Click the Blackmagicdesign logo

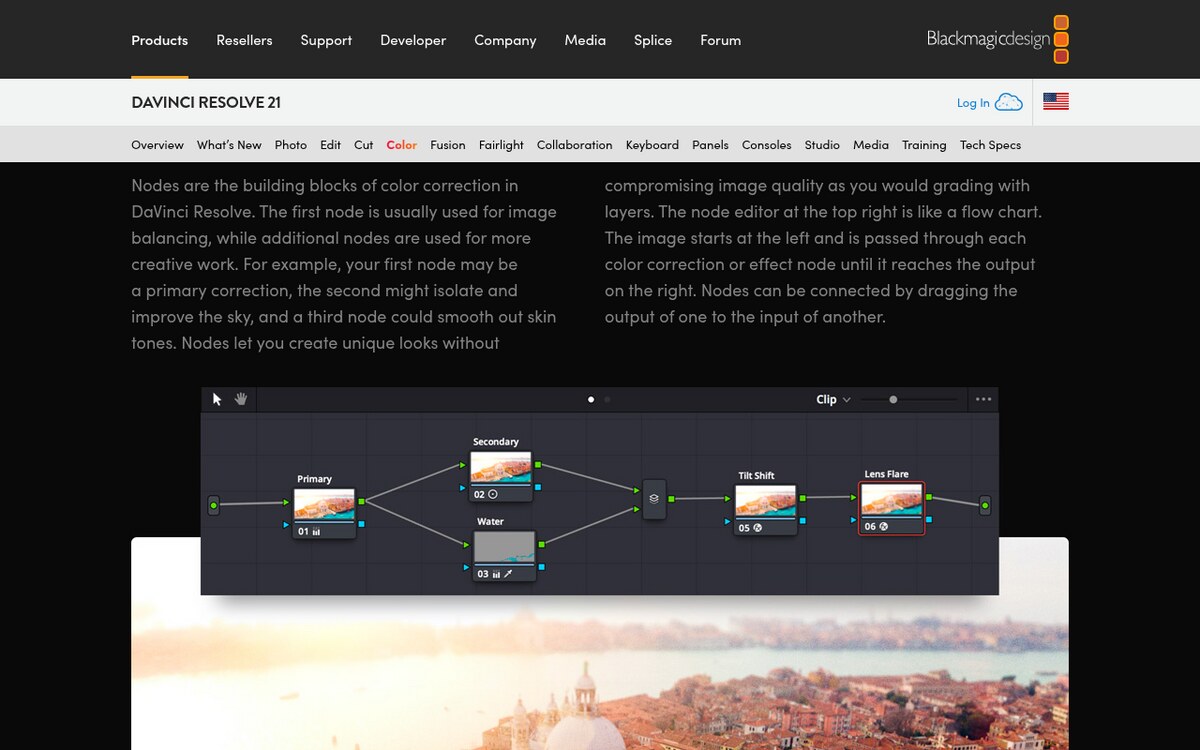pyautogui.click(x=998, y=39)
